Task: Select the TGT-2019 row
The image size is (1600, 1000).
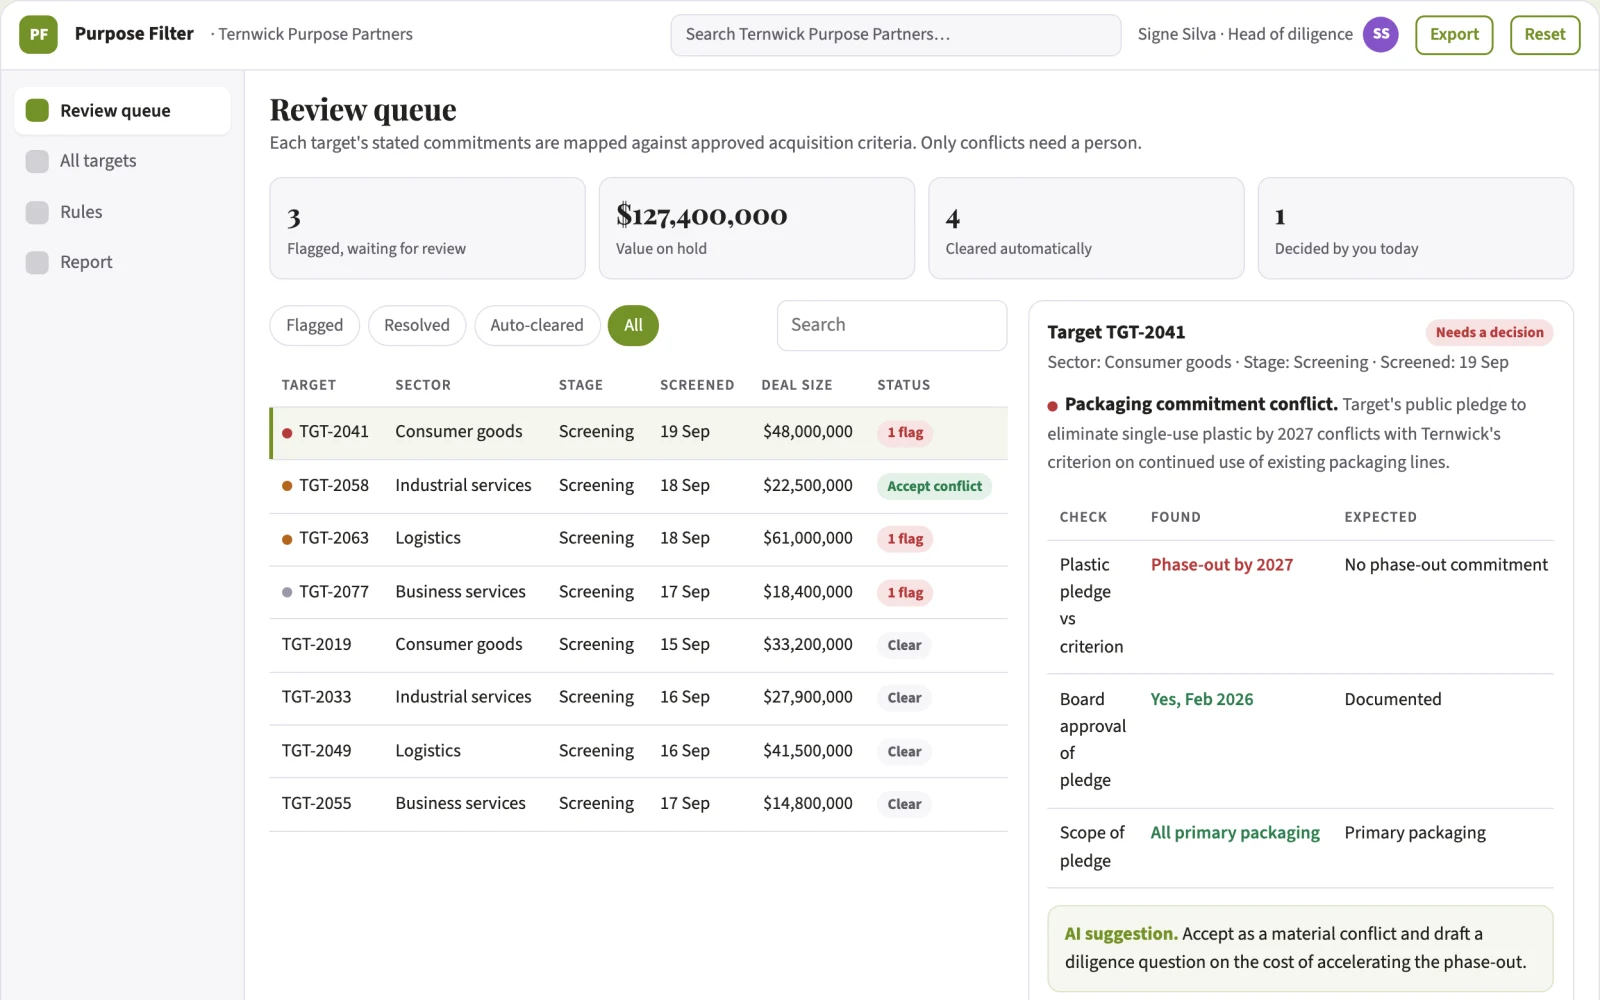Action: (639, 645)
